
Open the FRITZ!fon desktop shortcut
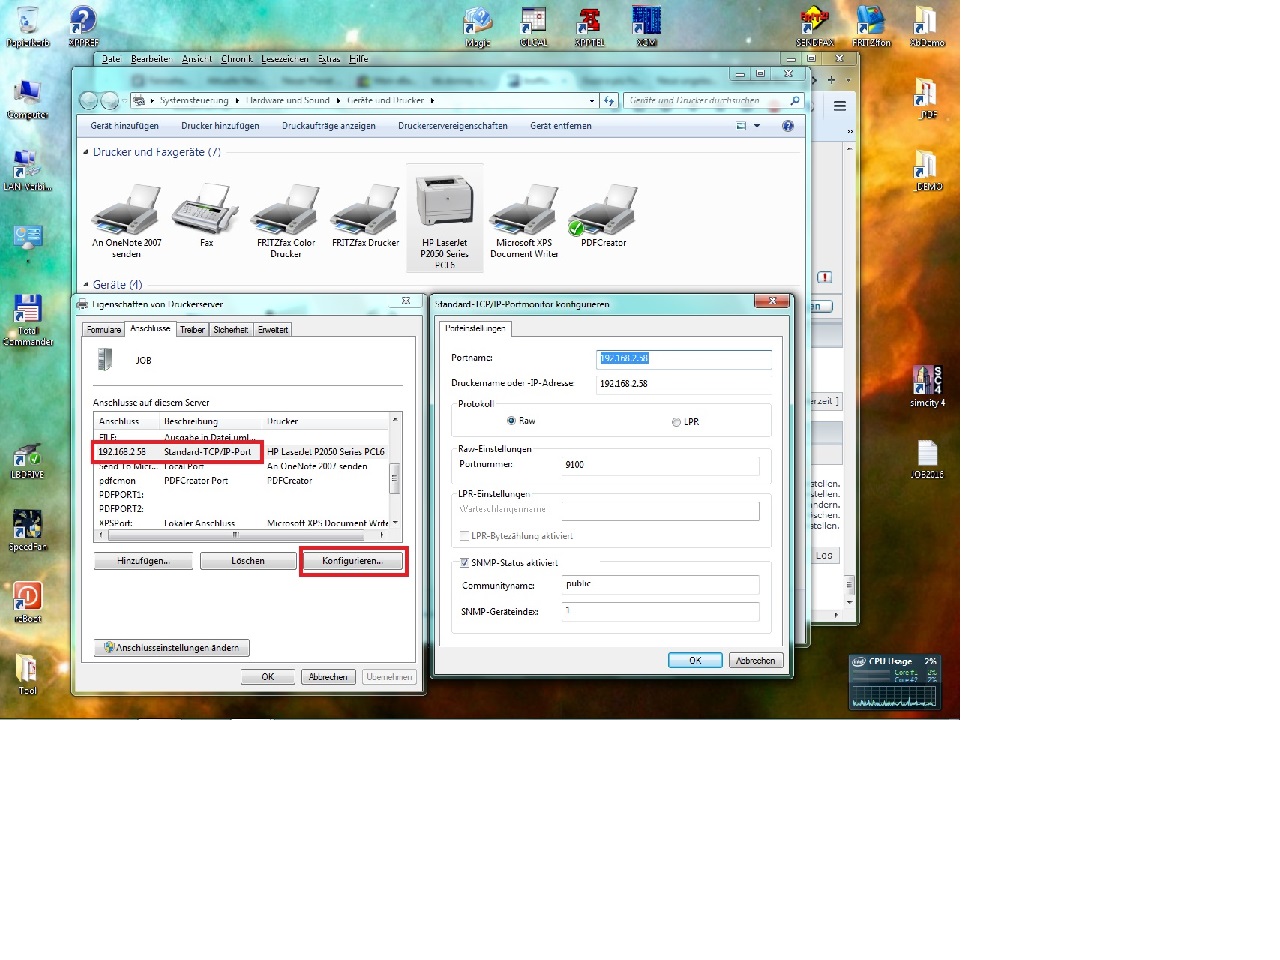point(871,27)
